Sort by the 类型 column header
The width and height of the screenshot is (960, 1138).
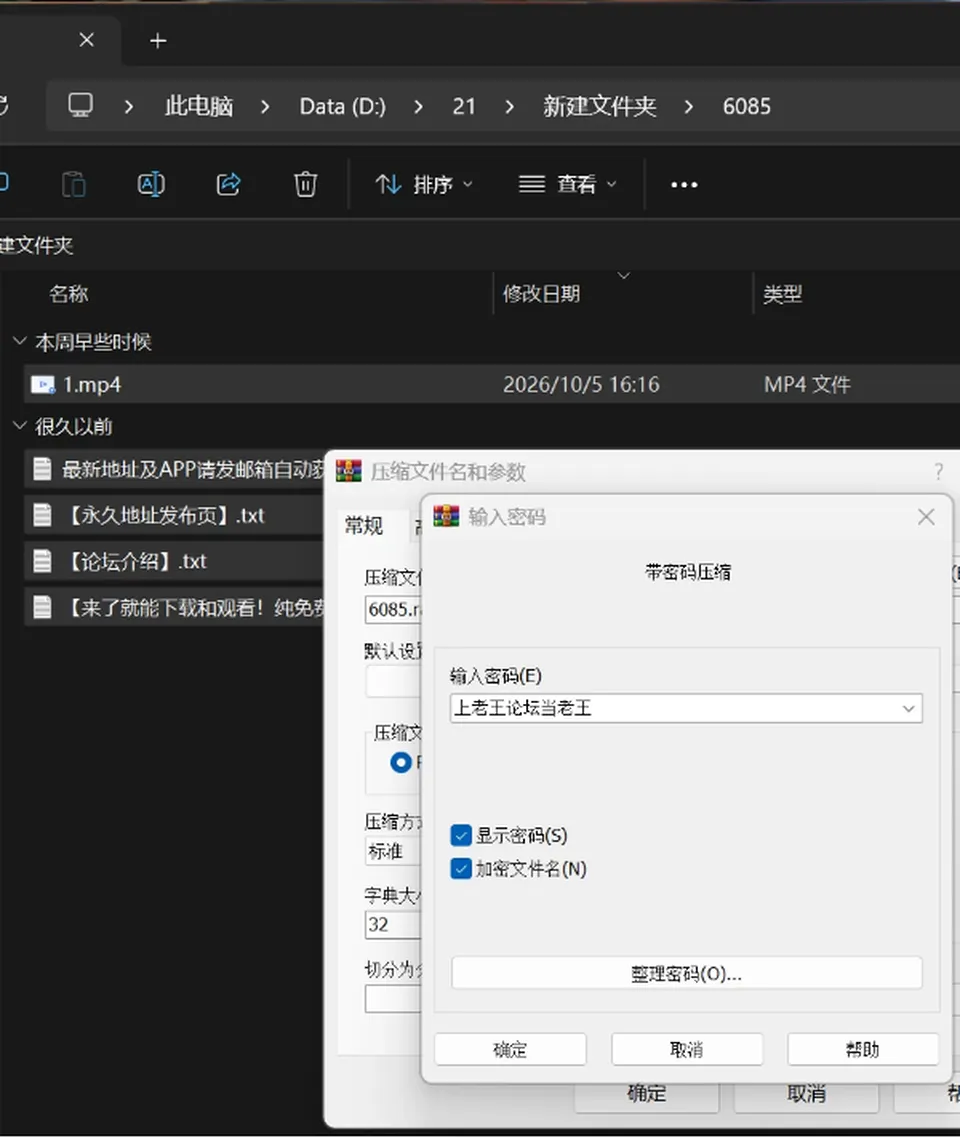(782, 294)
